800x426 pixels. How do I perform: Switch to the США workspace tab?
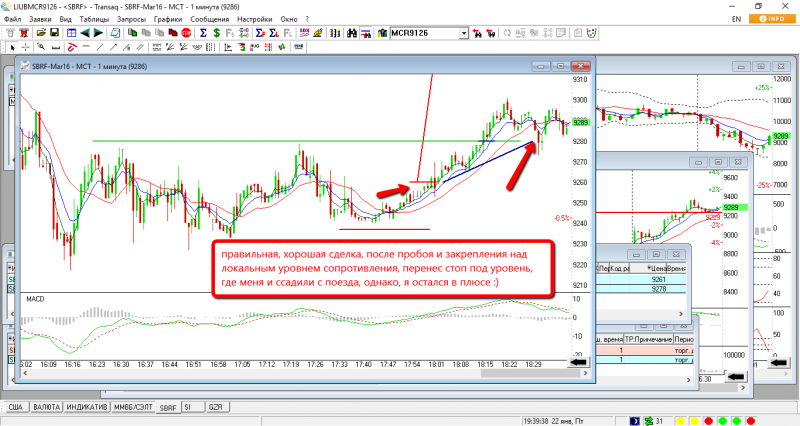15,407
